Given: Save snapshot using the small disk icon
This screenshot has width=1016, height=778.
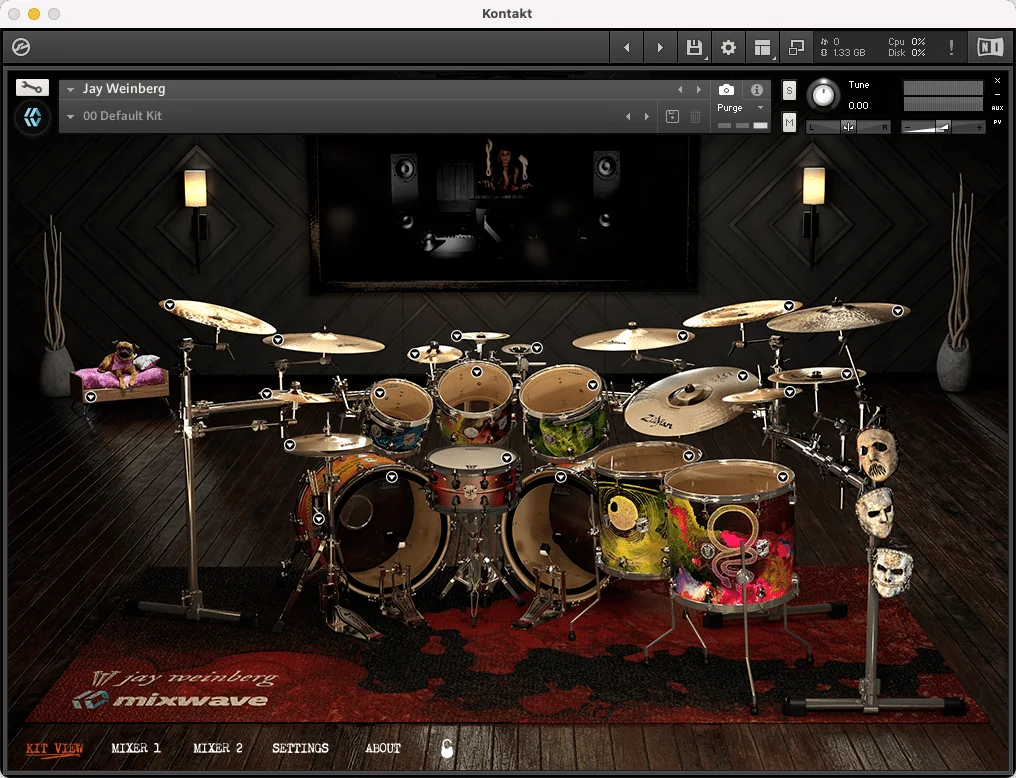Looking at the screenshot, I should [x=672, y=116].
